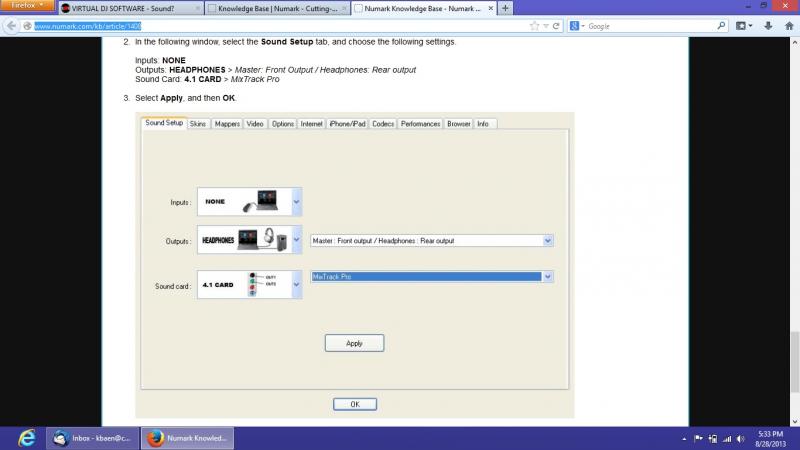Open Thunderbird Inbox taskbar item
Screen dimensions: 800x450
point(92,438)
